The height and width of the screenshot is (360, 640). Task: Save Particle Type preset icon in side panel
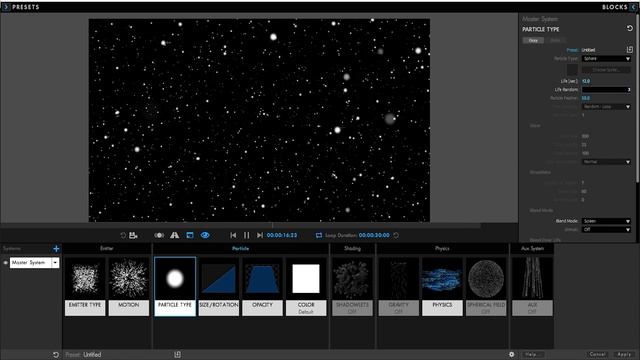coord(629,49)
